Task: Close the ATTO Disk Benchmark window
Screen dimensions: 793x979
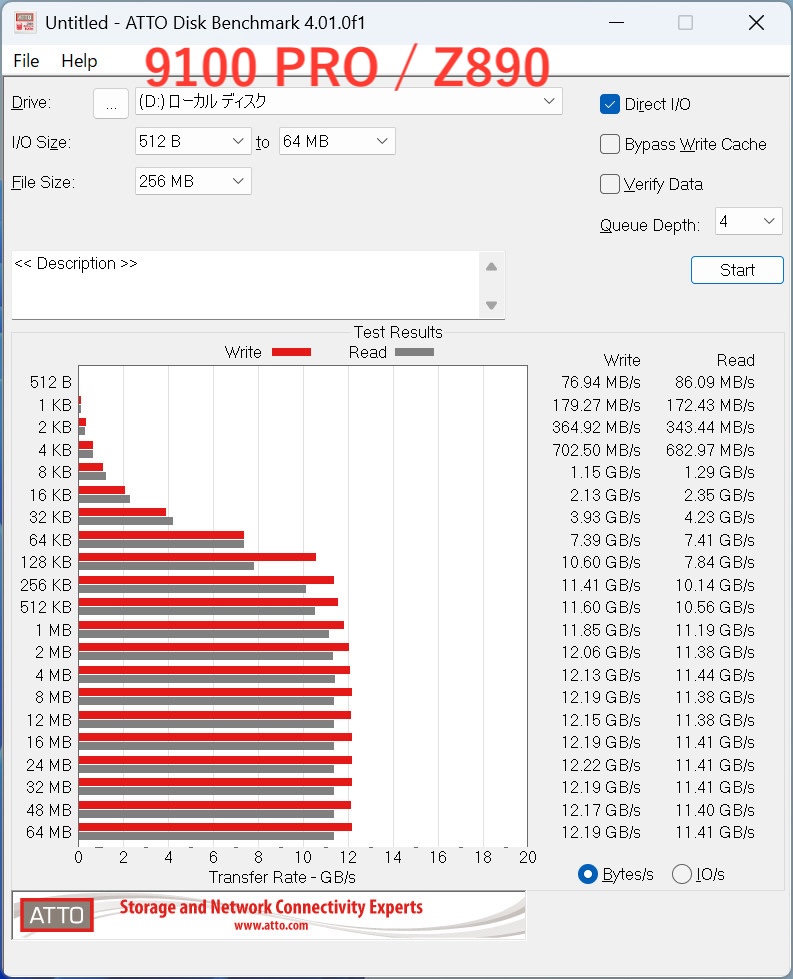Action: 756,22
